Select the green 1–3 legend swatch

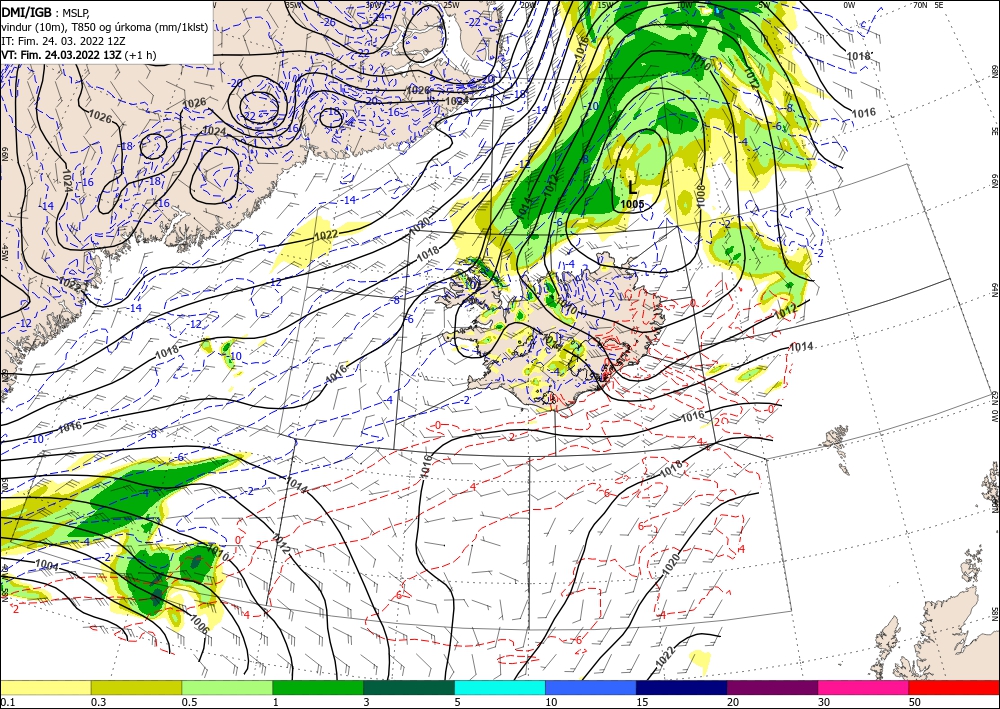318,687
